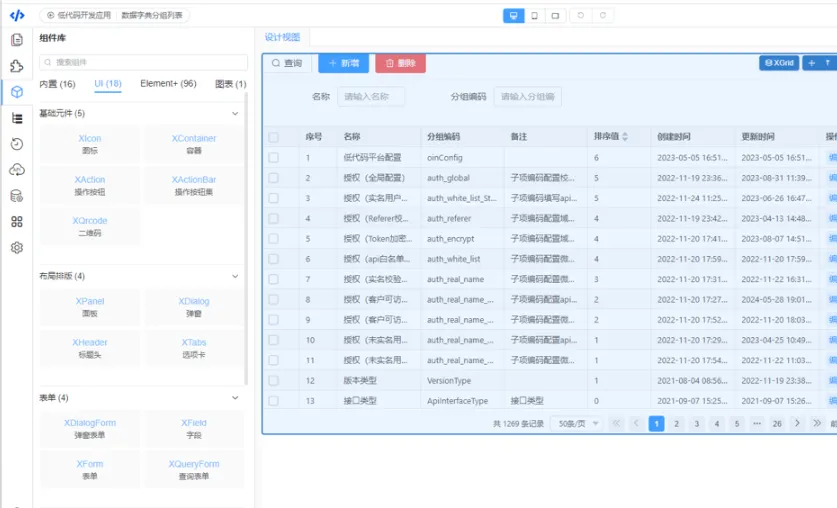837x508 pixels.
Task: Select the XActionBar 操作按钮集 component
Action: pyautogui.click(x=194, y=185)
